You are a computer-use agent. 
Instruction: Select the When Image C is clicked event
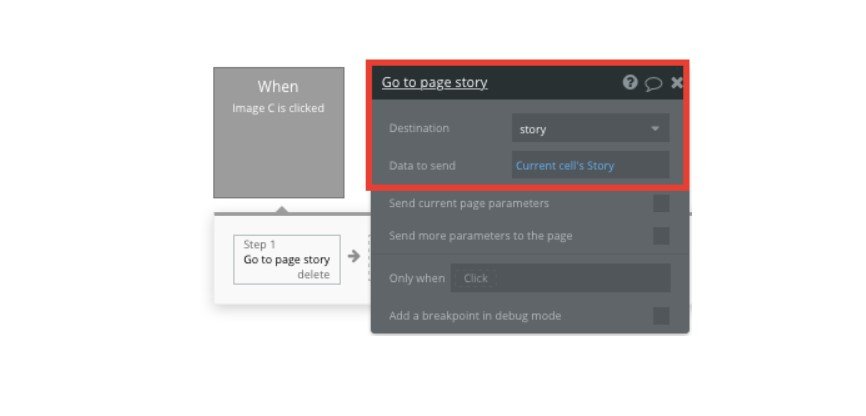click(279, 133)
